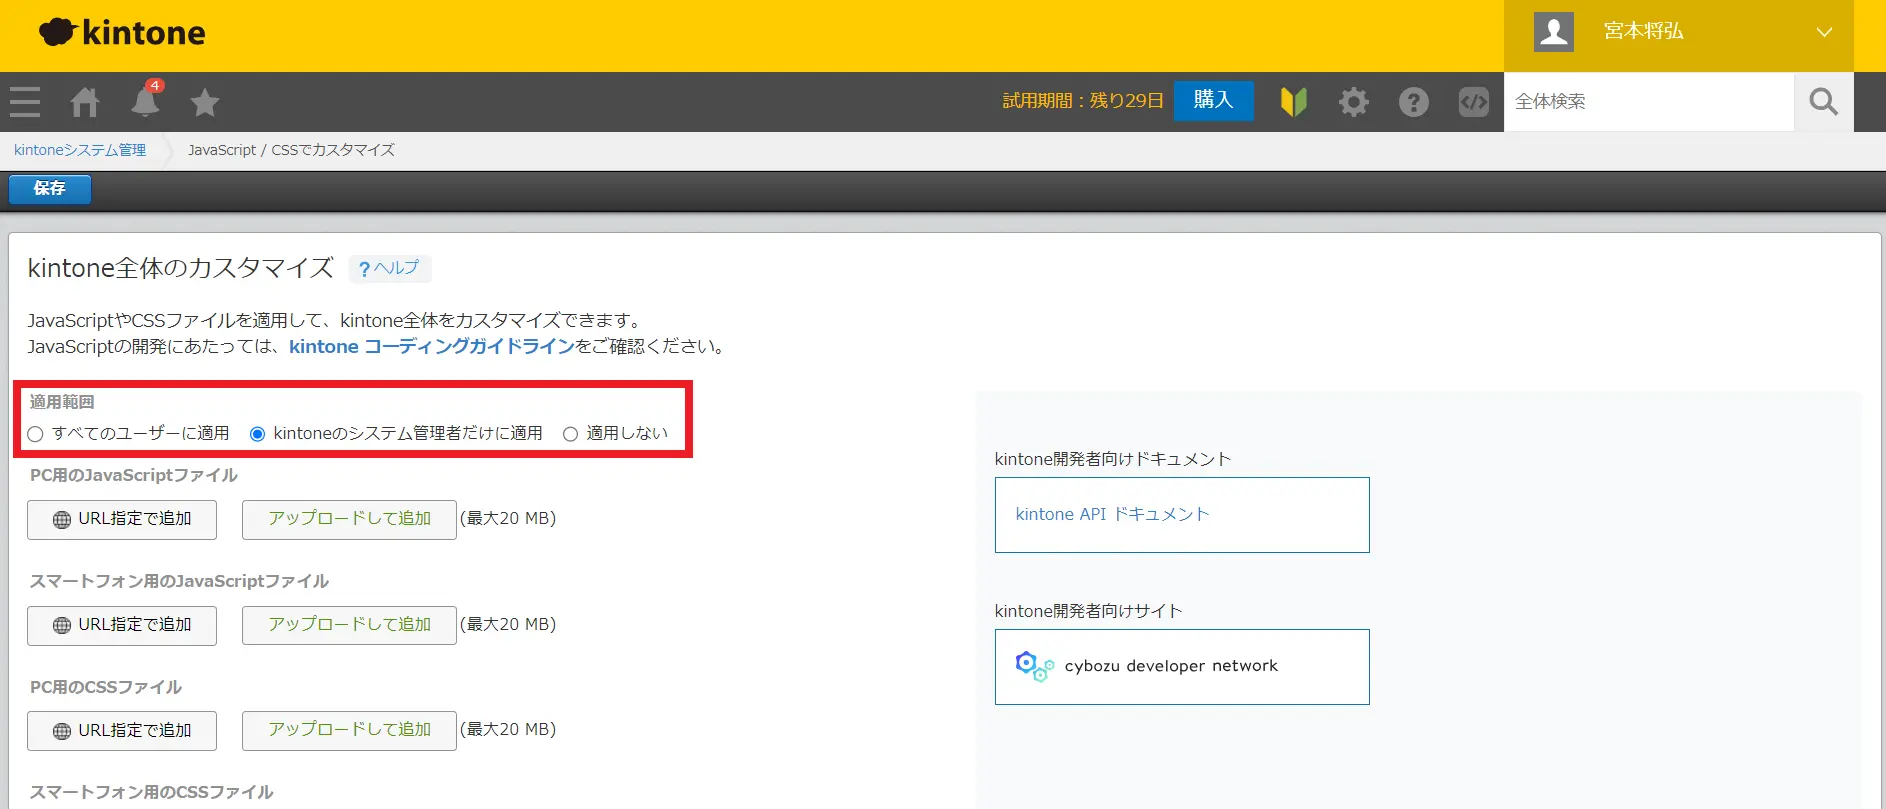
Task: Click the kintone開発者向けサイト heading
Action: point(1088,612)
